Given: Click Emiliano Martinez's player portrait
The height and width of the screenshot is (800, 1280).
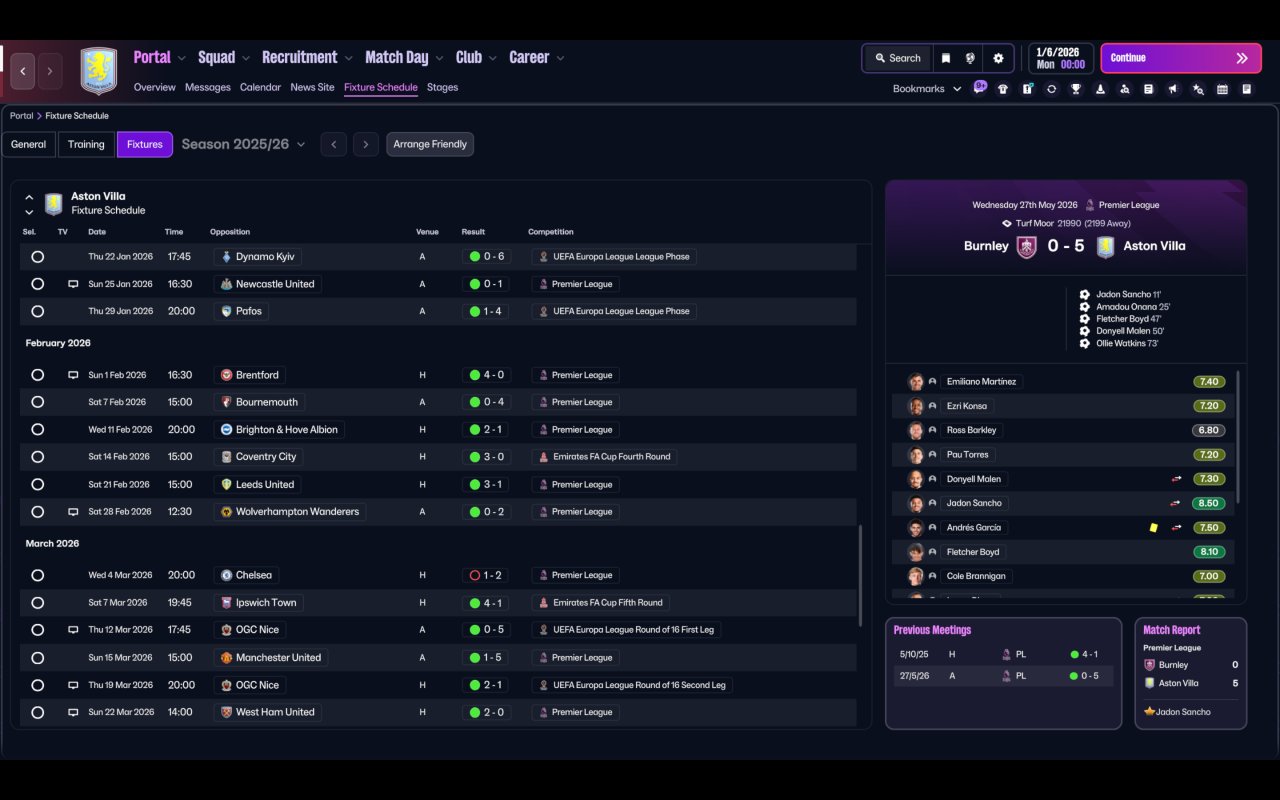Looking at the screenshot, I should point(915,382).
